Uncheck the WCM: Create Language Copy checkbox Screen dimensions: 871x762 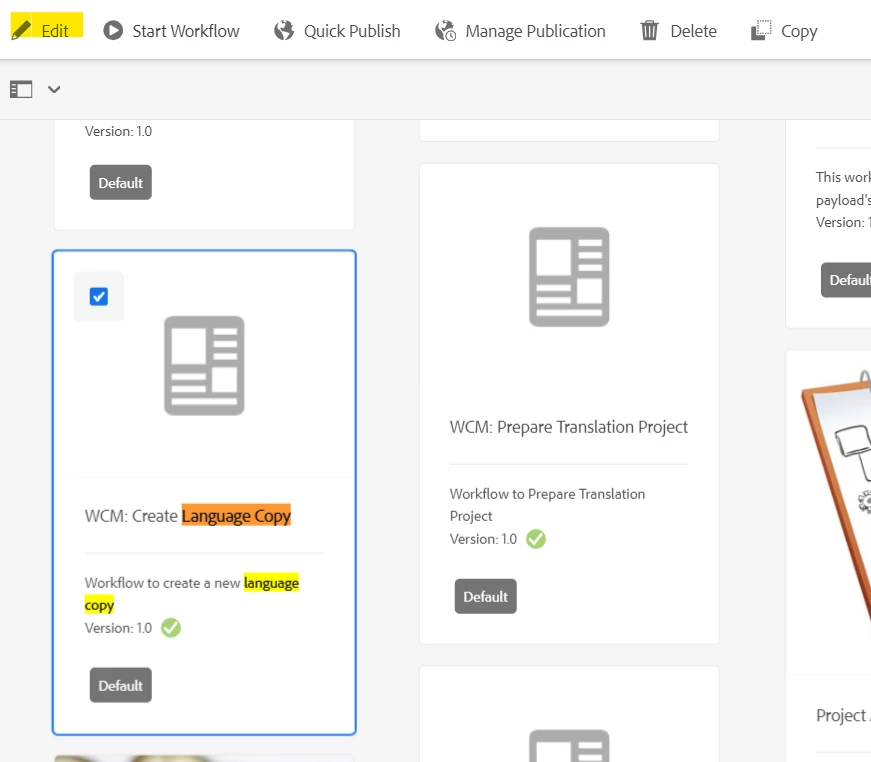(99, 297)
